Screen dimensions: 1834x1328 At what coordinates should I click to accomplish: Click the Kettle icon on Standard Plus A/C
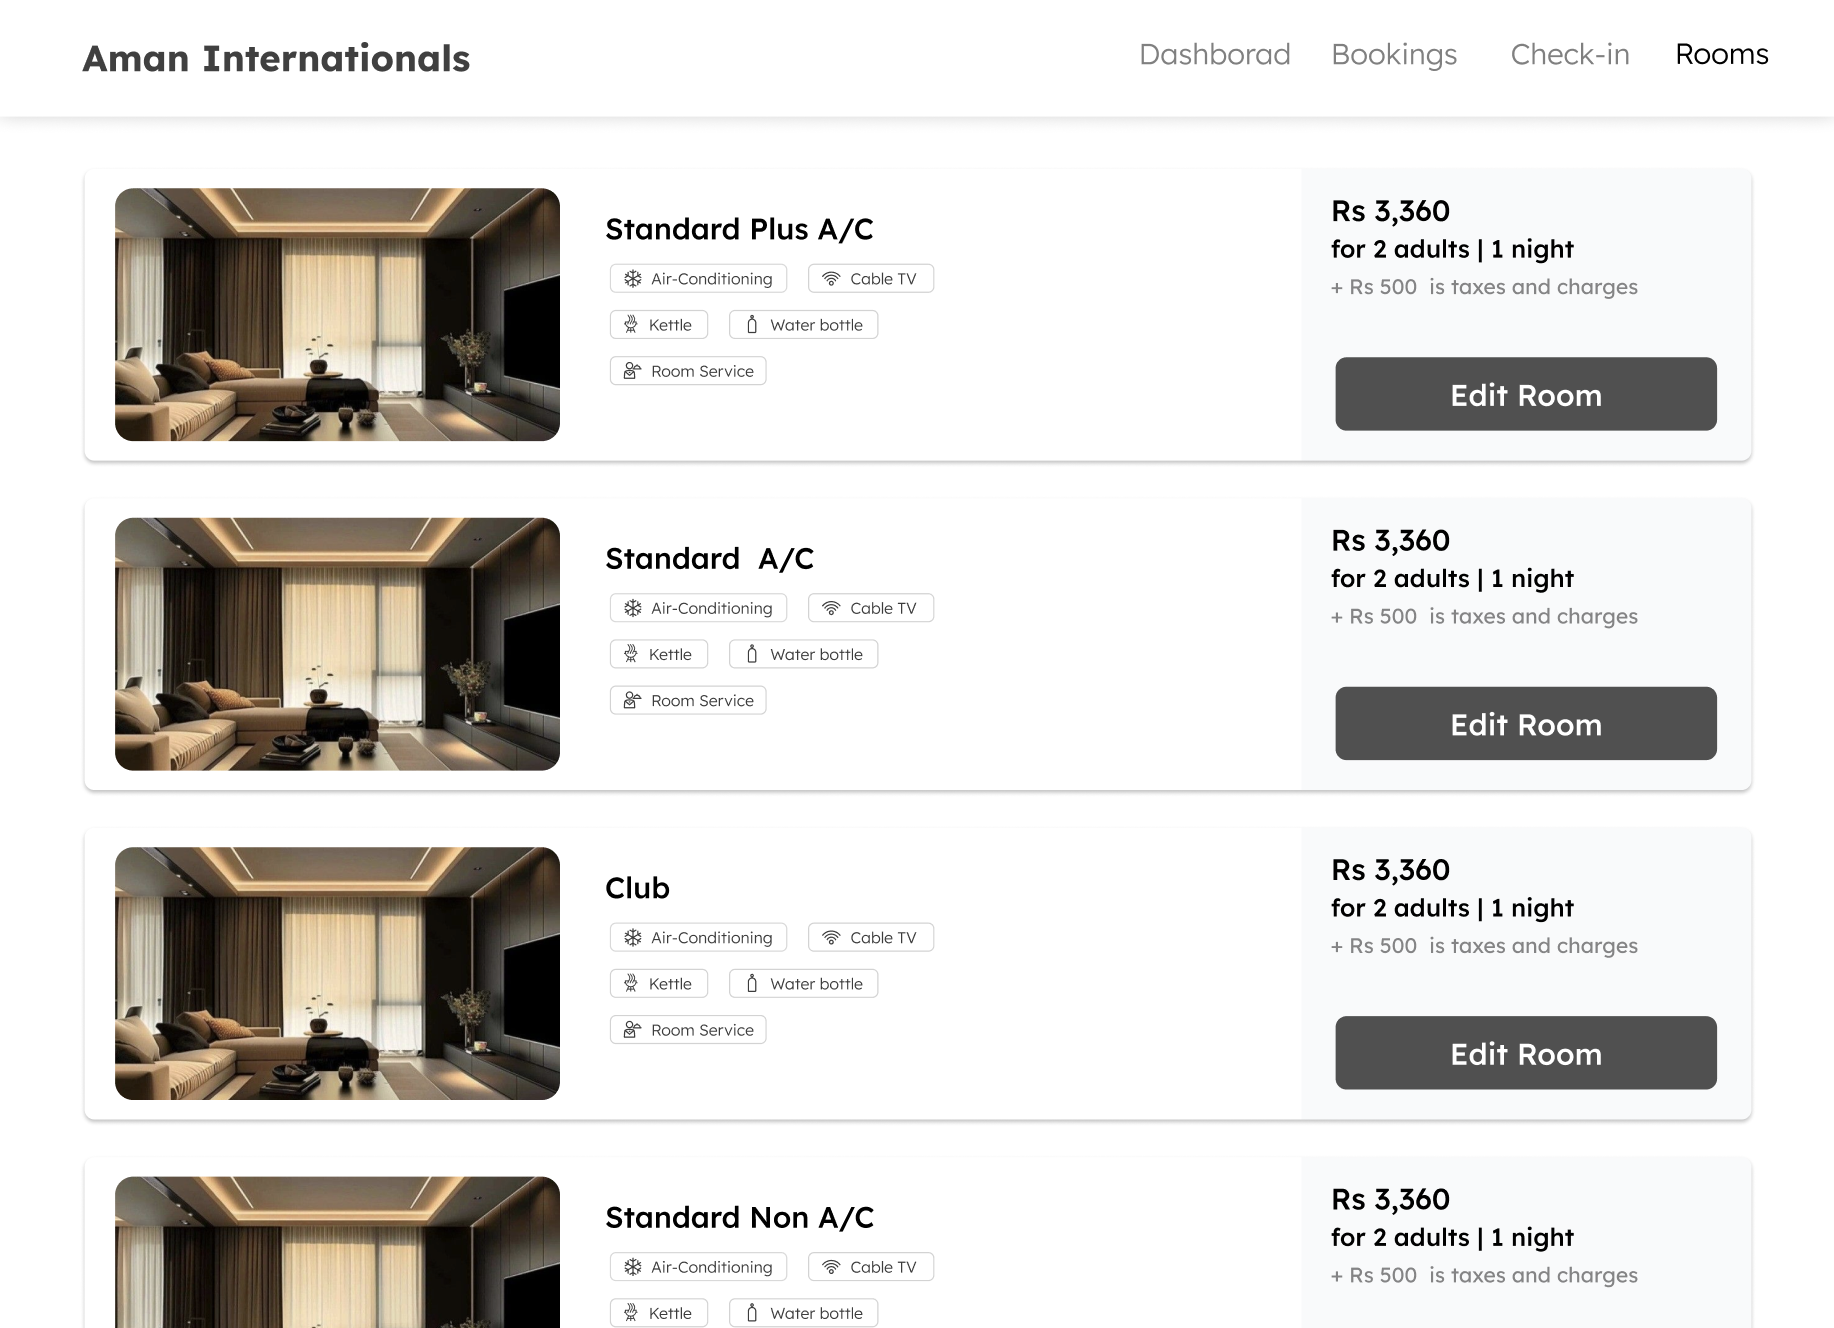click(x=631, y=325)
